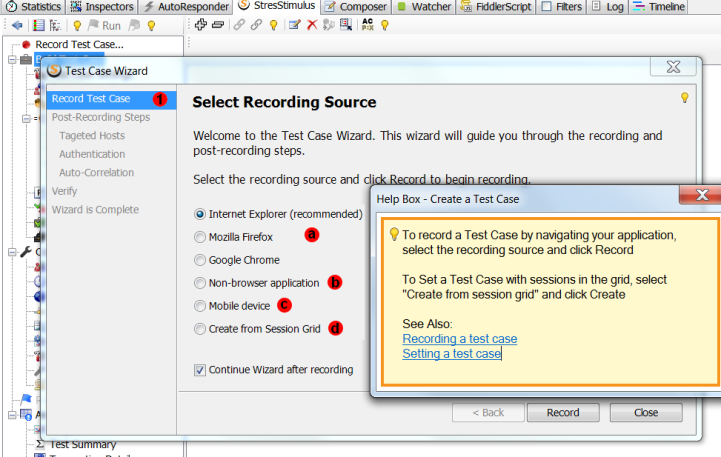
Task: Click the plus cross toolbar icon
Action: tap(200, 25)
